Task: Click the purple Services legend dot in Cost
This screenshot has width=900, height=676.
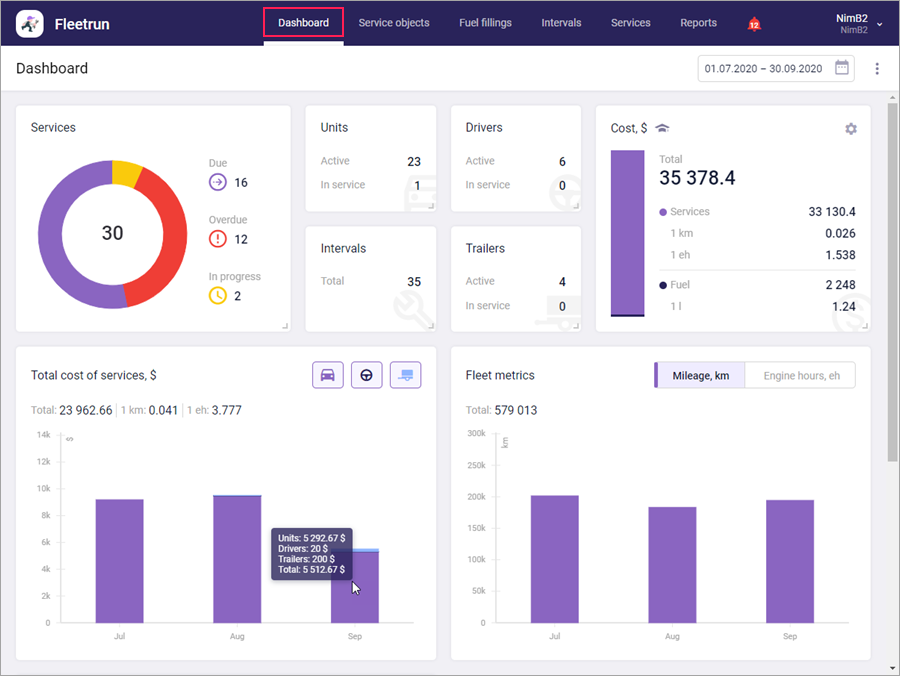Action: pyautogui.click(x=663, y=212)
